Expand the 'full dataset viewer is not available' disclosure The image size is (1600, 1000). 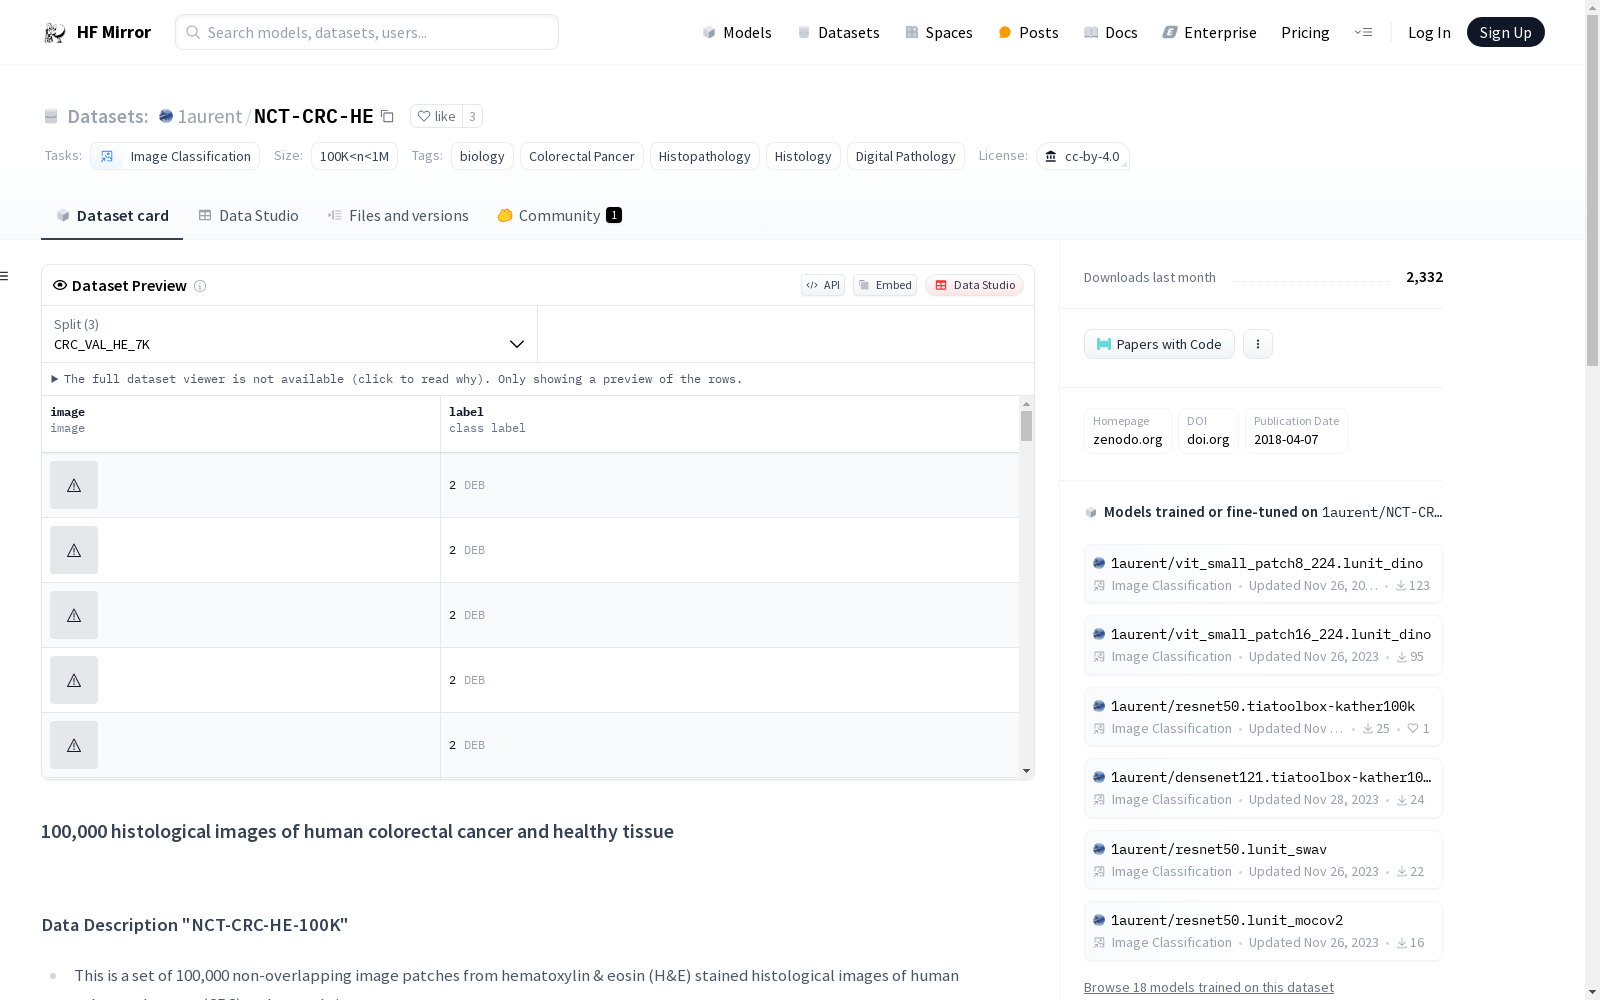[x=397, y=379]
